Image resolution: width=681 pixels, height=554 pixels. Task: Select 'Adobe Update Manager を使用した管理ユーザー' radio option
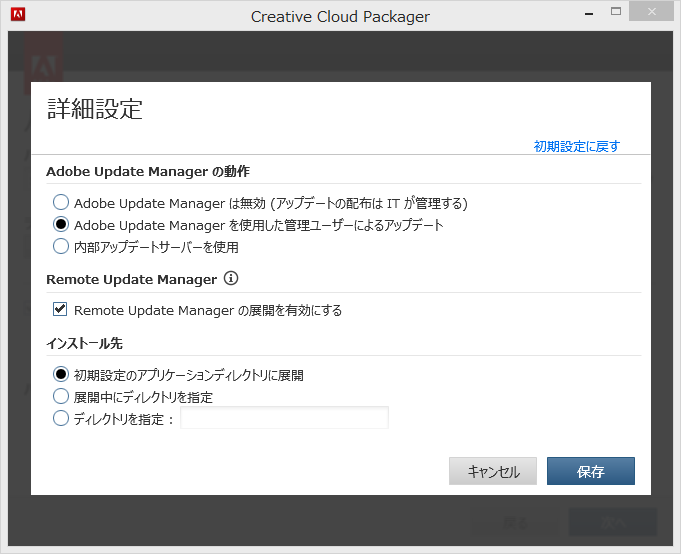pyautogui.click(x=61, y=224)
